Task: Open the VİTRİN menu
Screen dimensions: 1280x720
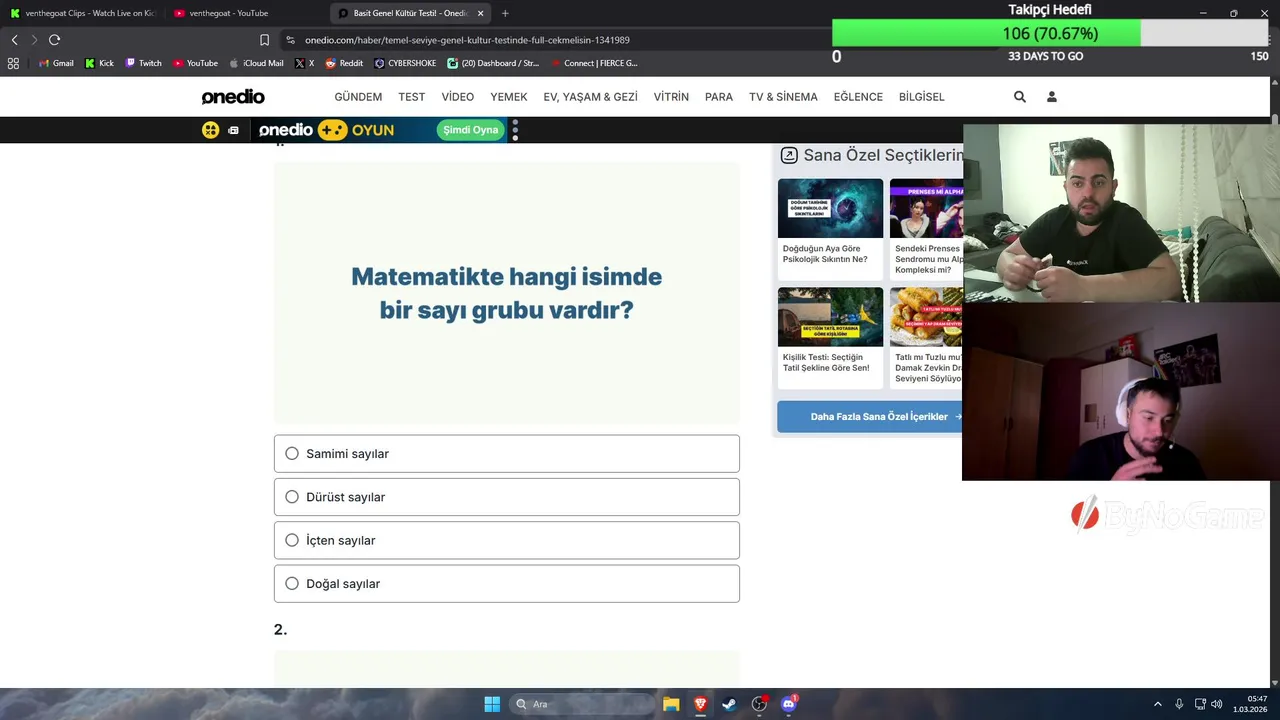Action: pos(671,97)
